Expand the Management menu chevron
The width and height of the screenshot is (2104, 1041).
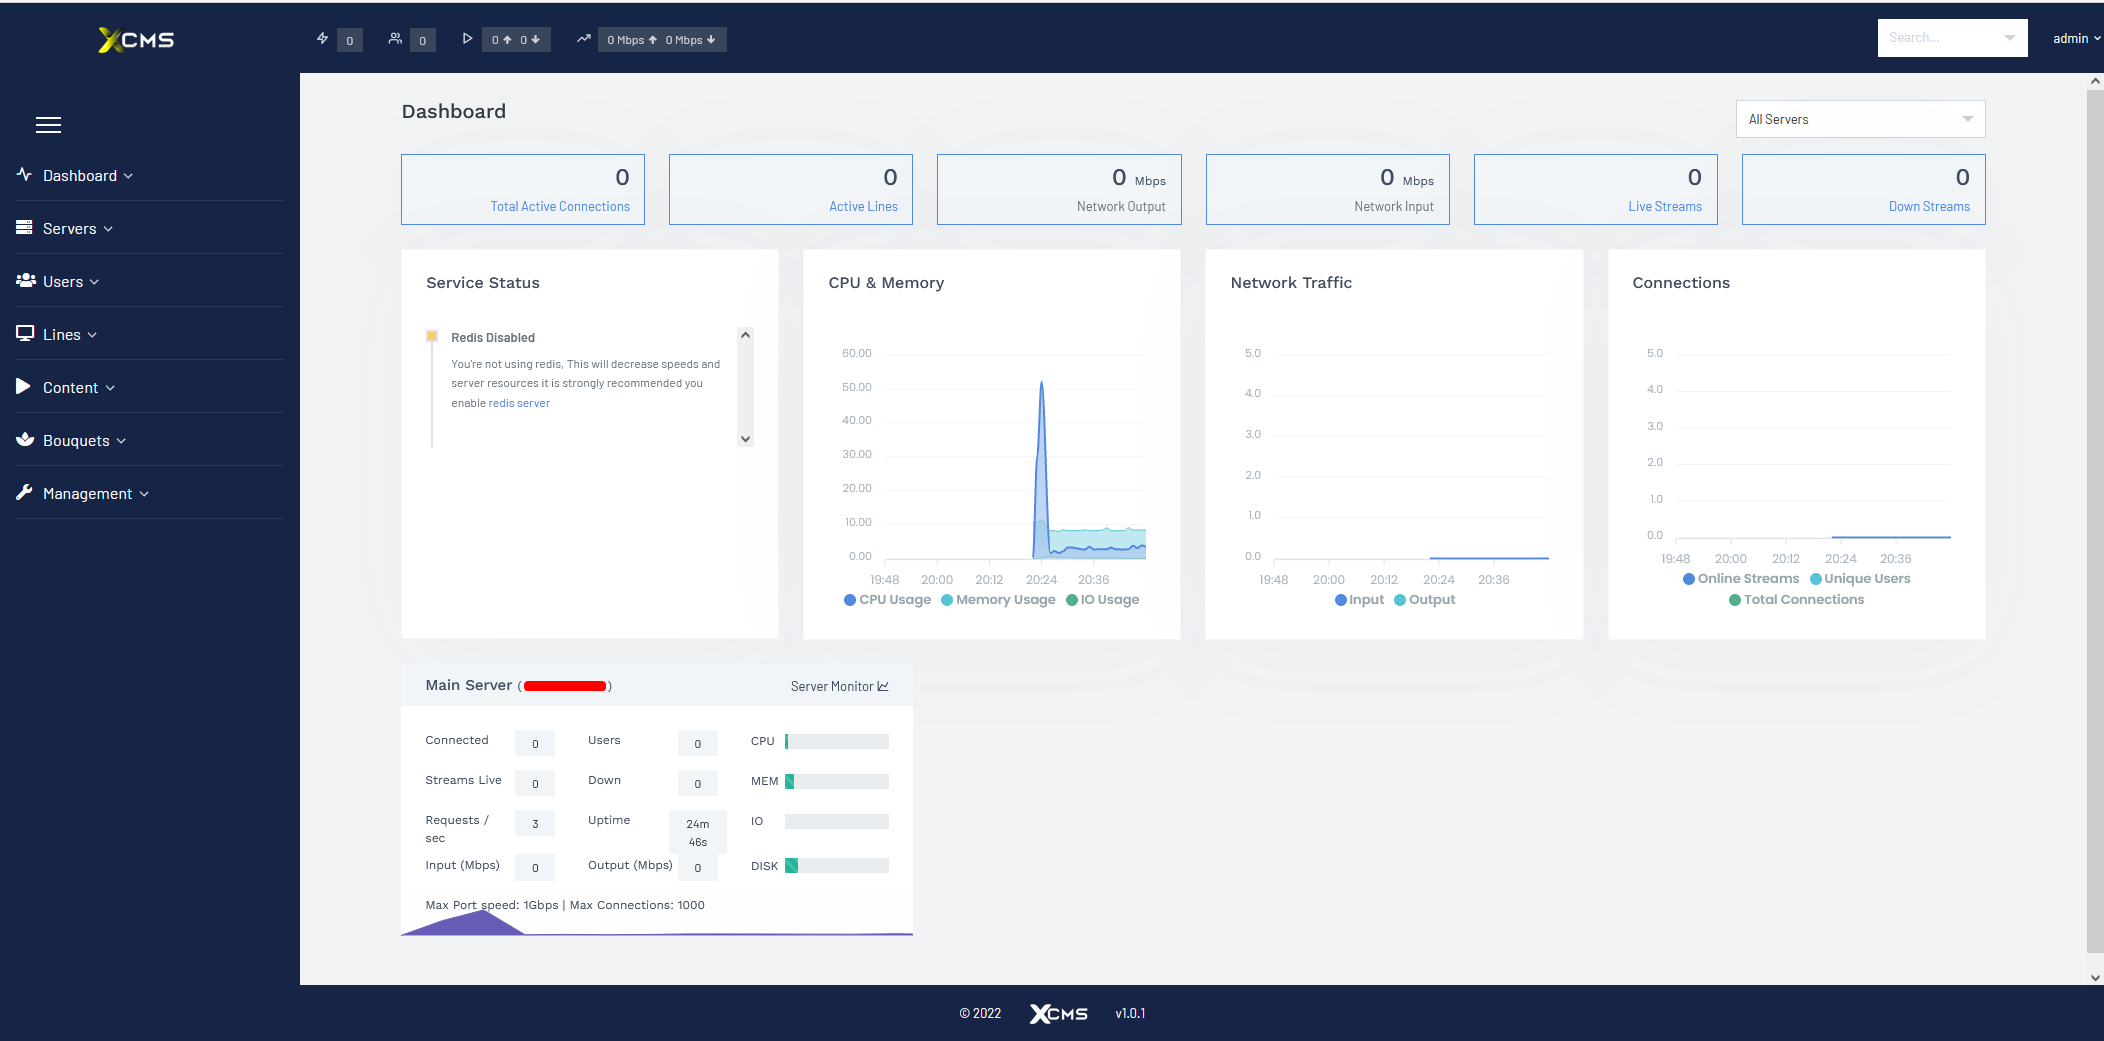(x=144, y=494)
